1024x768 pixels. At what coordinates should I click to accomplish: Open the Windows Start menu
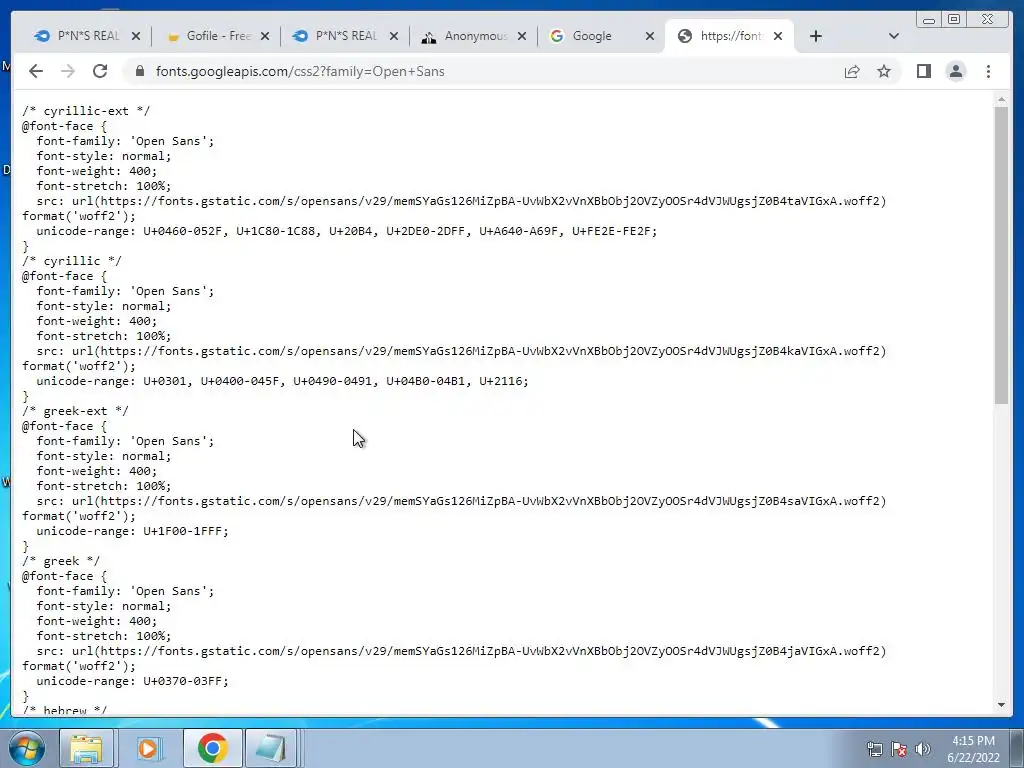click(x=26, y=748)
